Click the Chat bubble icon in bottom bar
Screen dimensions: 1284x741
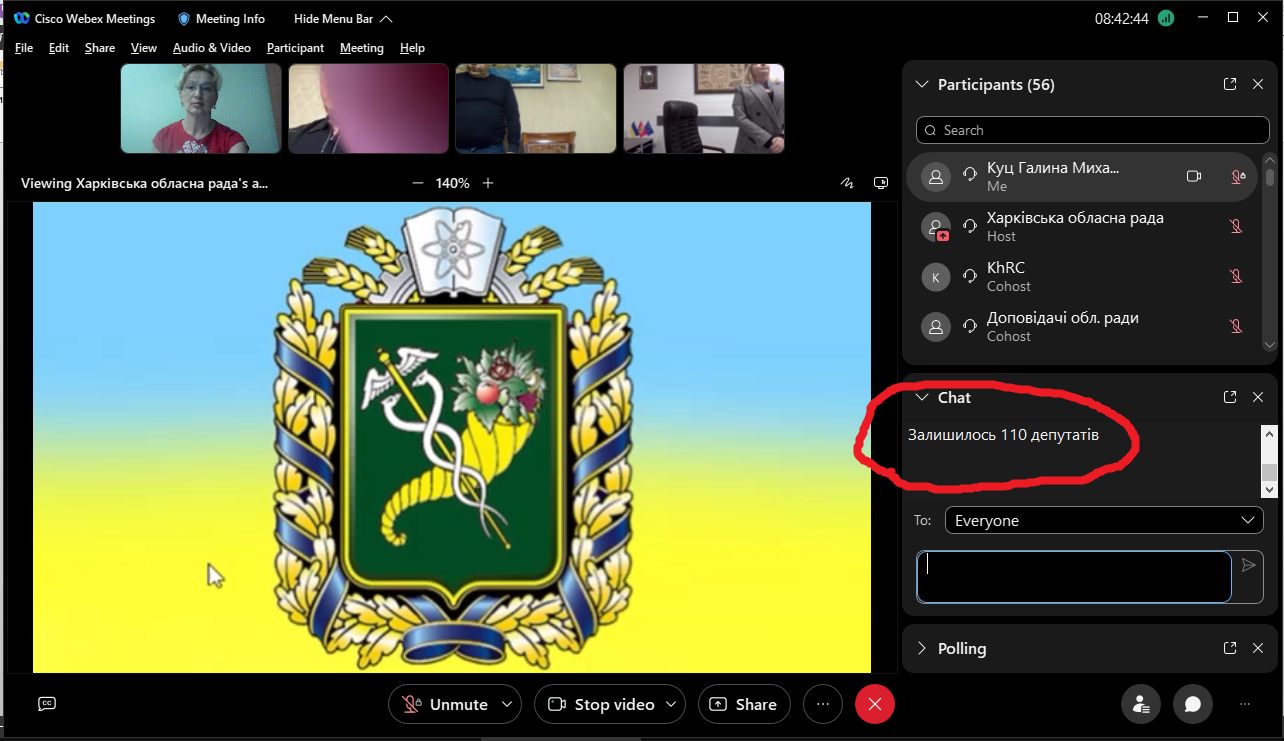pyautogui.click(x=1192, y=704)
